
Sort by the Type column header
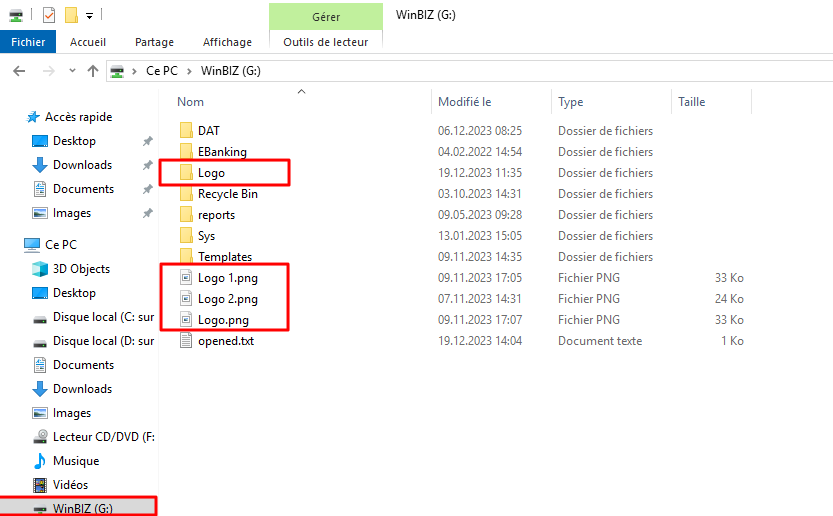(x=571, y=101)
